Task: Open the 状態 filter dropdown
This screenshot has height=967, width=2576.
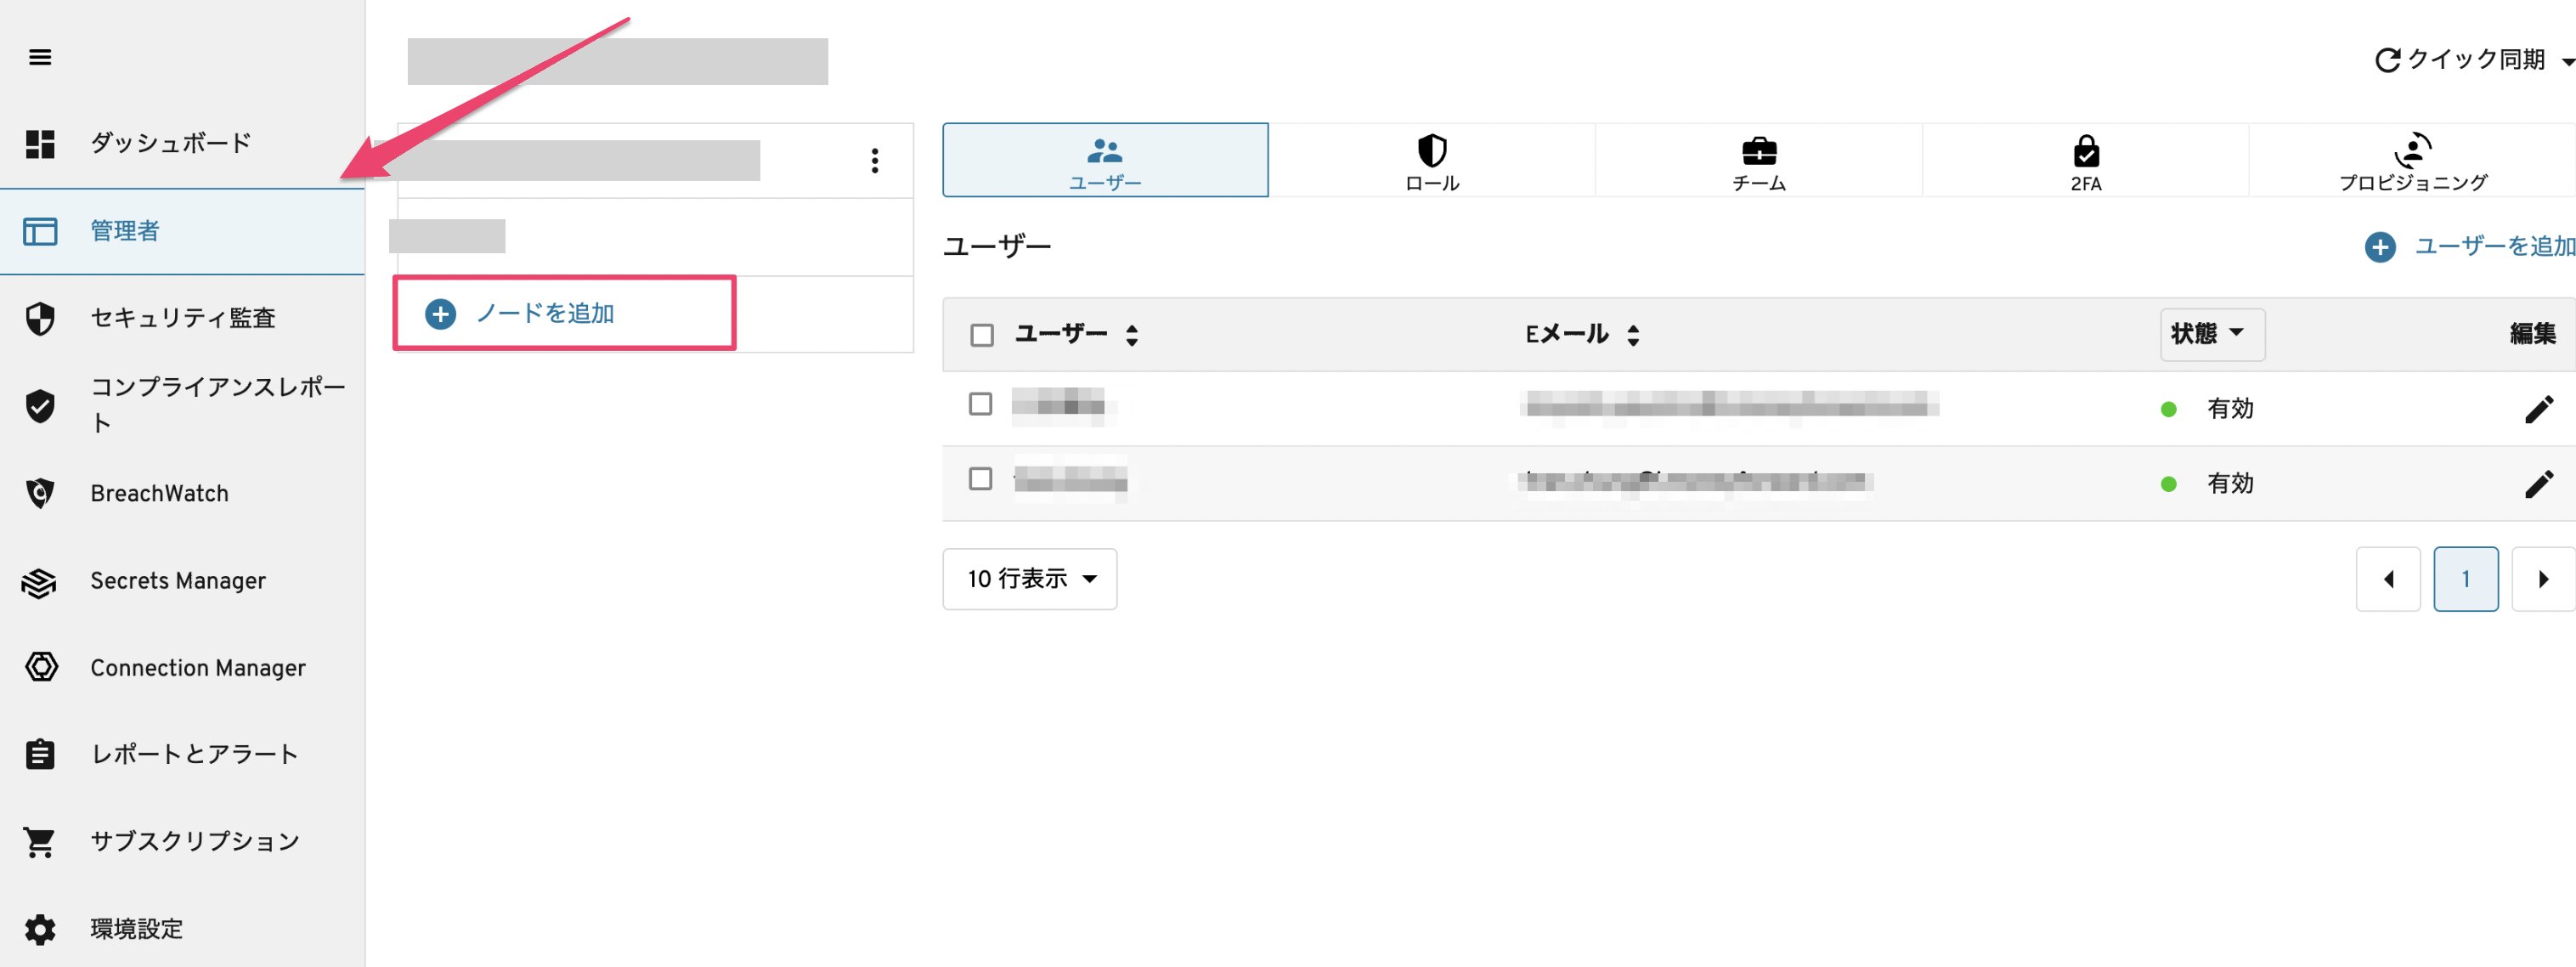Action: (x=2212, y=334)
